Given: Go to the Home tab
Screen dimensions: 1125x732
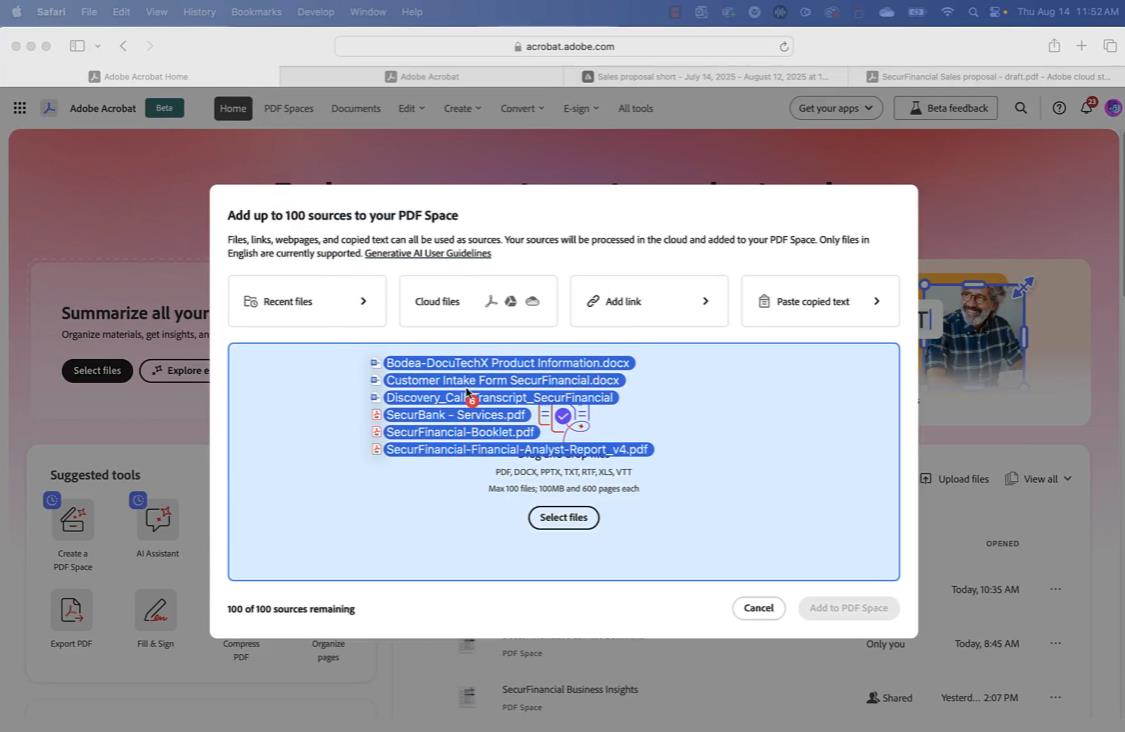Looking at the screenshot, I should (x=233, y=108).
